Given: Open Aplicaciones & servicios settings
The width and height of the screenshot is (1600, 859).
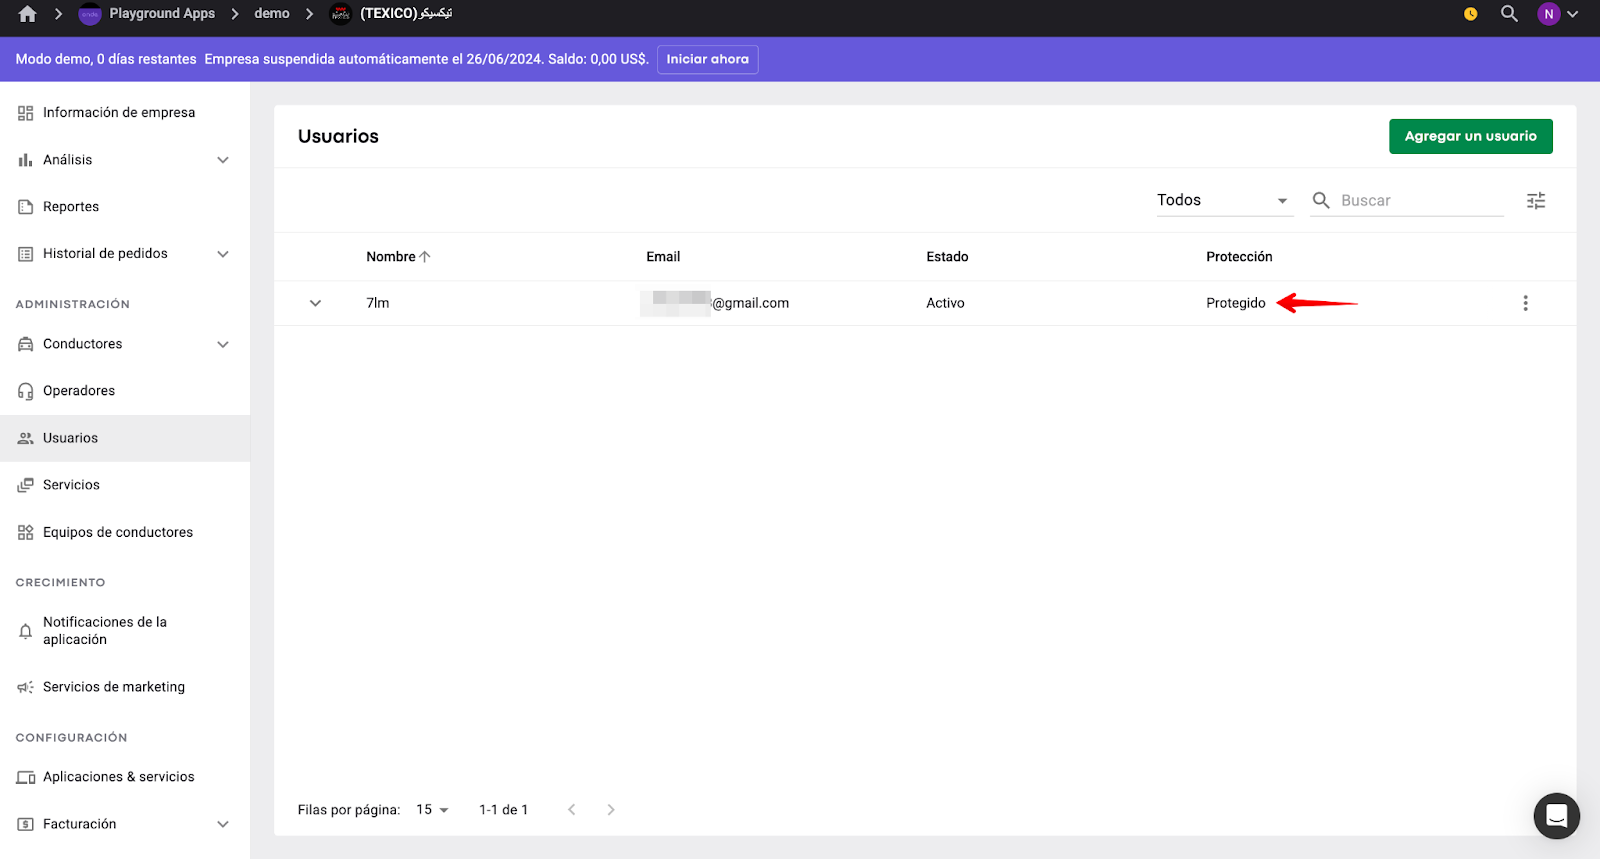Looking at the screenshot, I should coord(125,777).
